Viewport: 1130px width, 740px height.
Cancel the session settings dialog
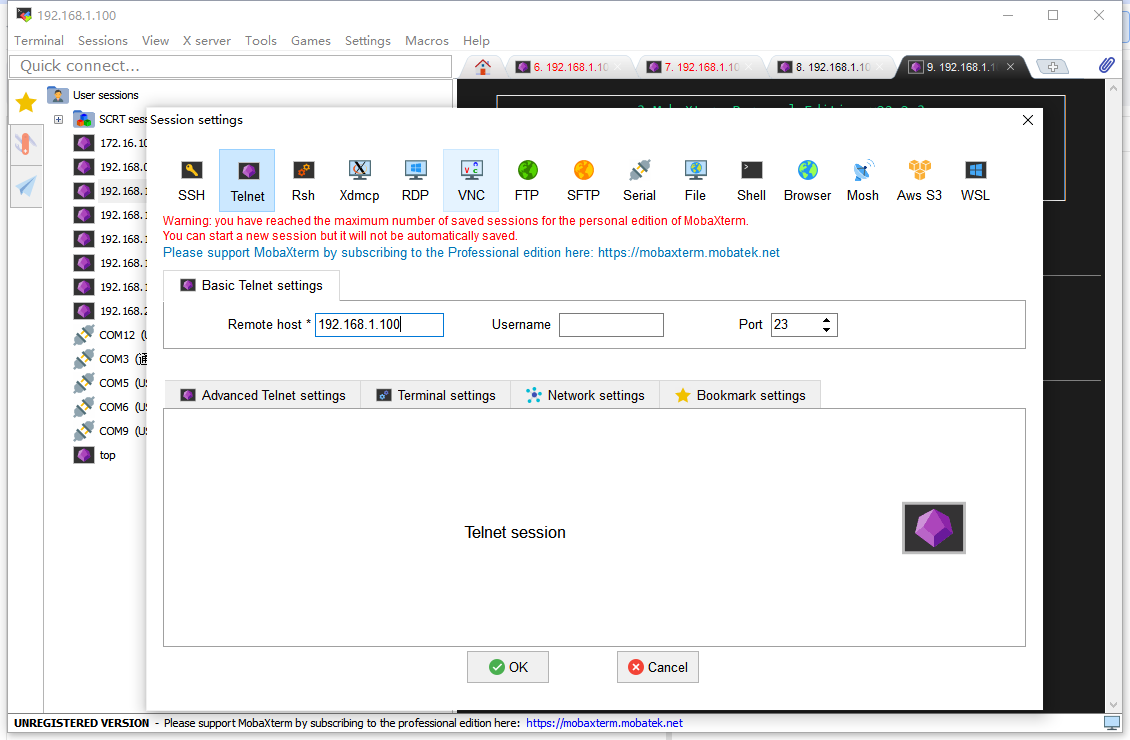click(x=658, y=667)
